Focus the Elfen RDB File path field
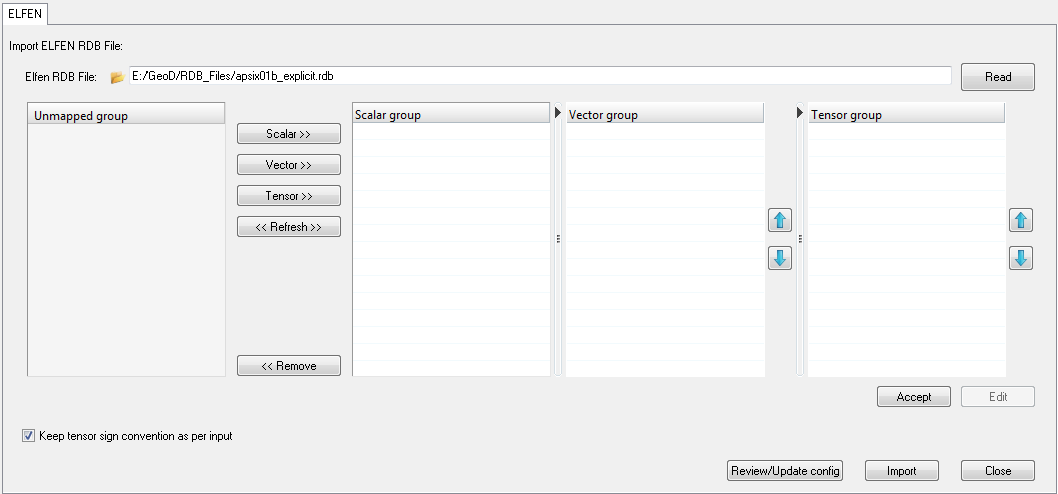1058x494 pixels. coord(540,76)
